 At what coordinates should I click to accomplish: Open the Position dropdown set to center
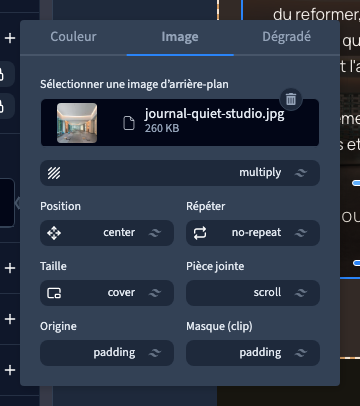tap(107, 233)
